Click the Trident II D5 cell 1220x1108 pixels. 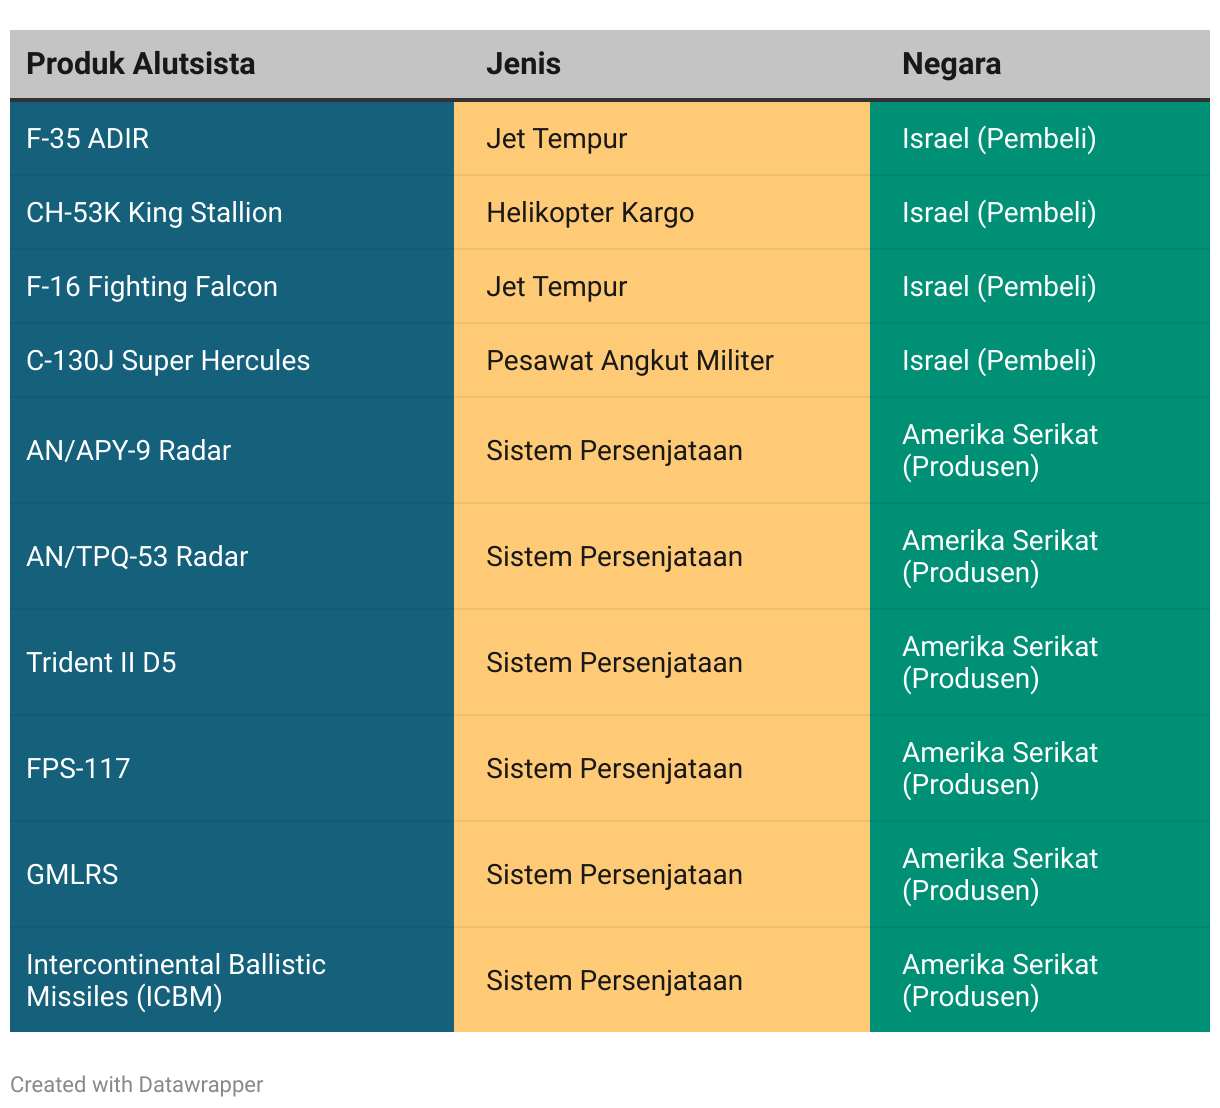coord(101,663)
